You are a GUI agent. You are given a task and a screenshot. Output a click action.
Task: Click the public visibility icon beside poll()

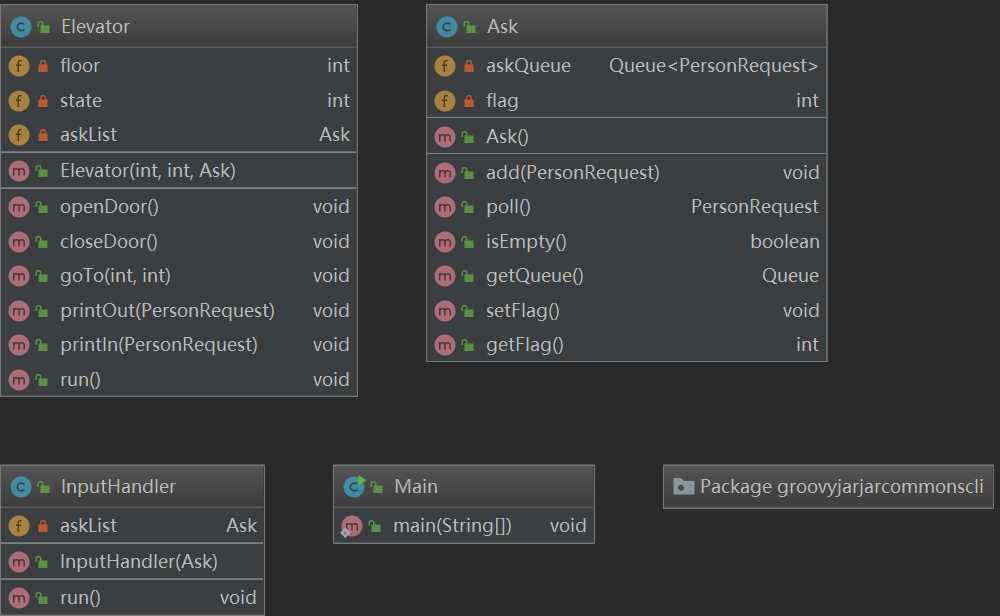pyautogui.click(x=468, y=207)
